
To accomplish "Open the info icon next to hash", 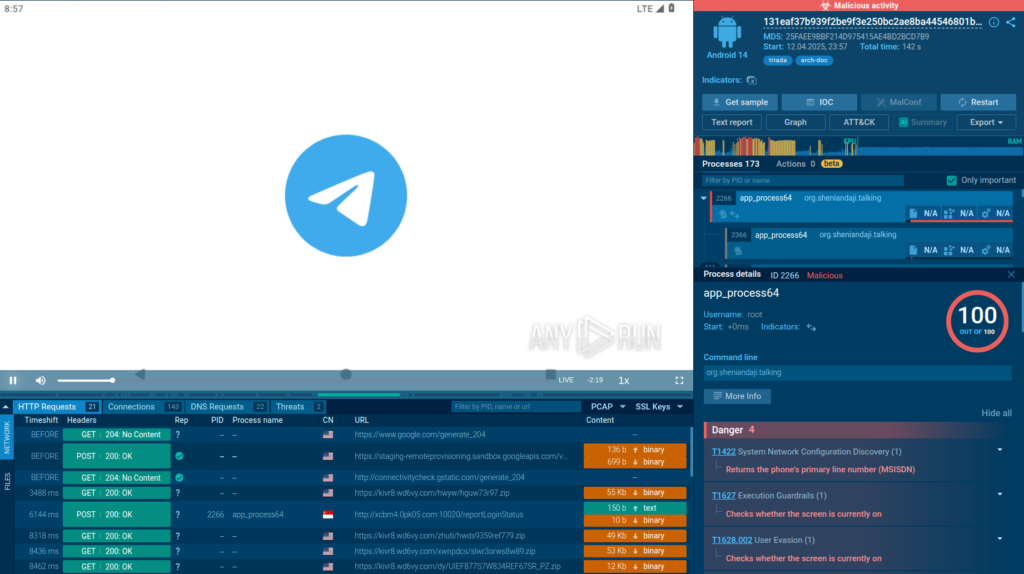I will [x=993, y=22].
